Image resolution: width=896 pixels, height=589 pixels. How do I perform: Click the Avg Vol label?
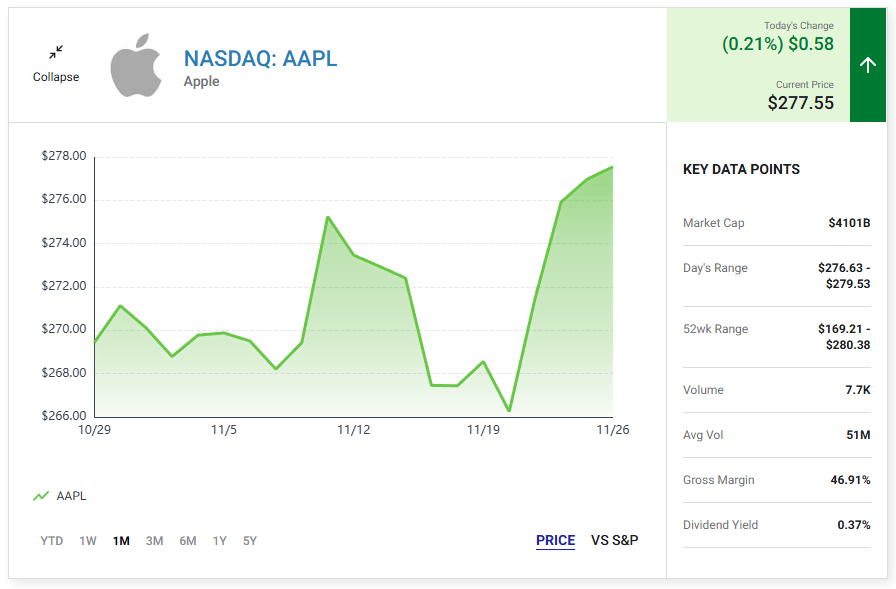(x=703, y=435)
